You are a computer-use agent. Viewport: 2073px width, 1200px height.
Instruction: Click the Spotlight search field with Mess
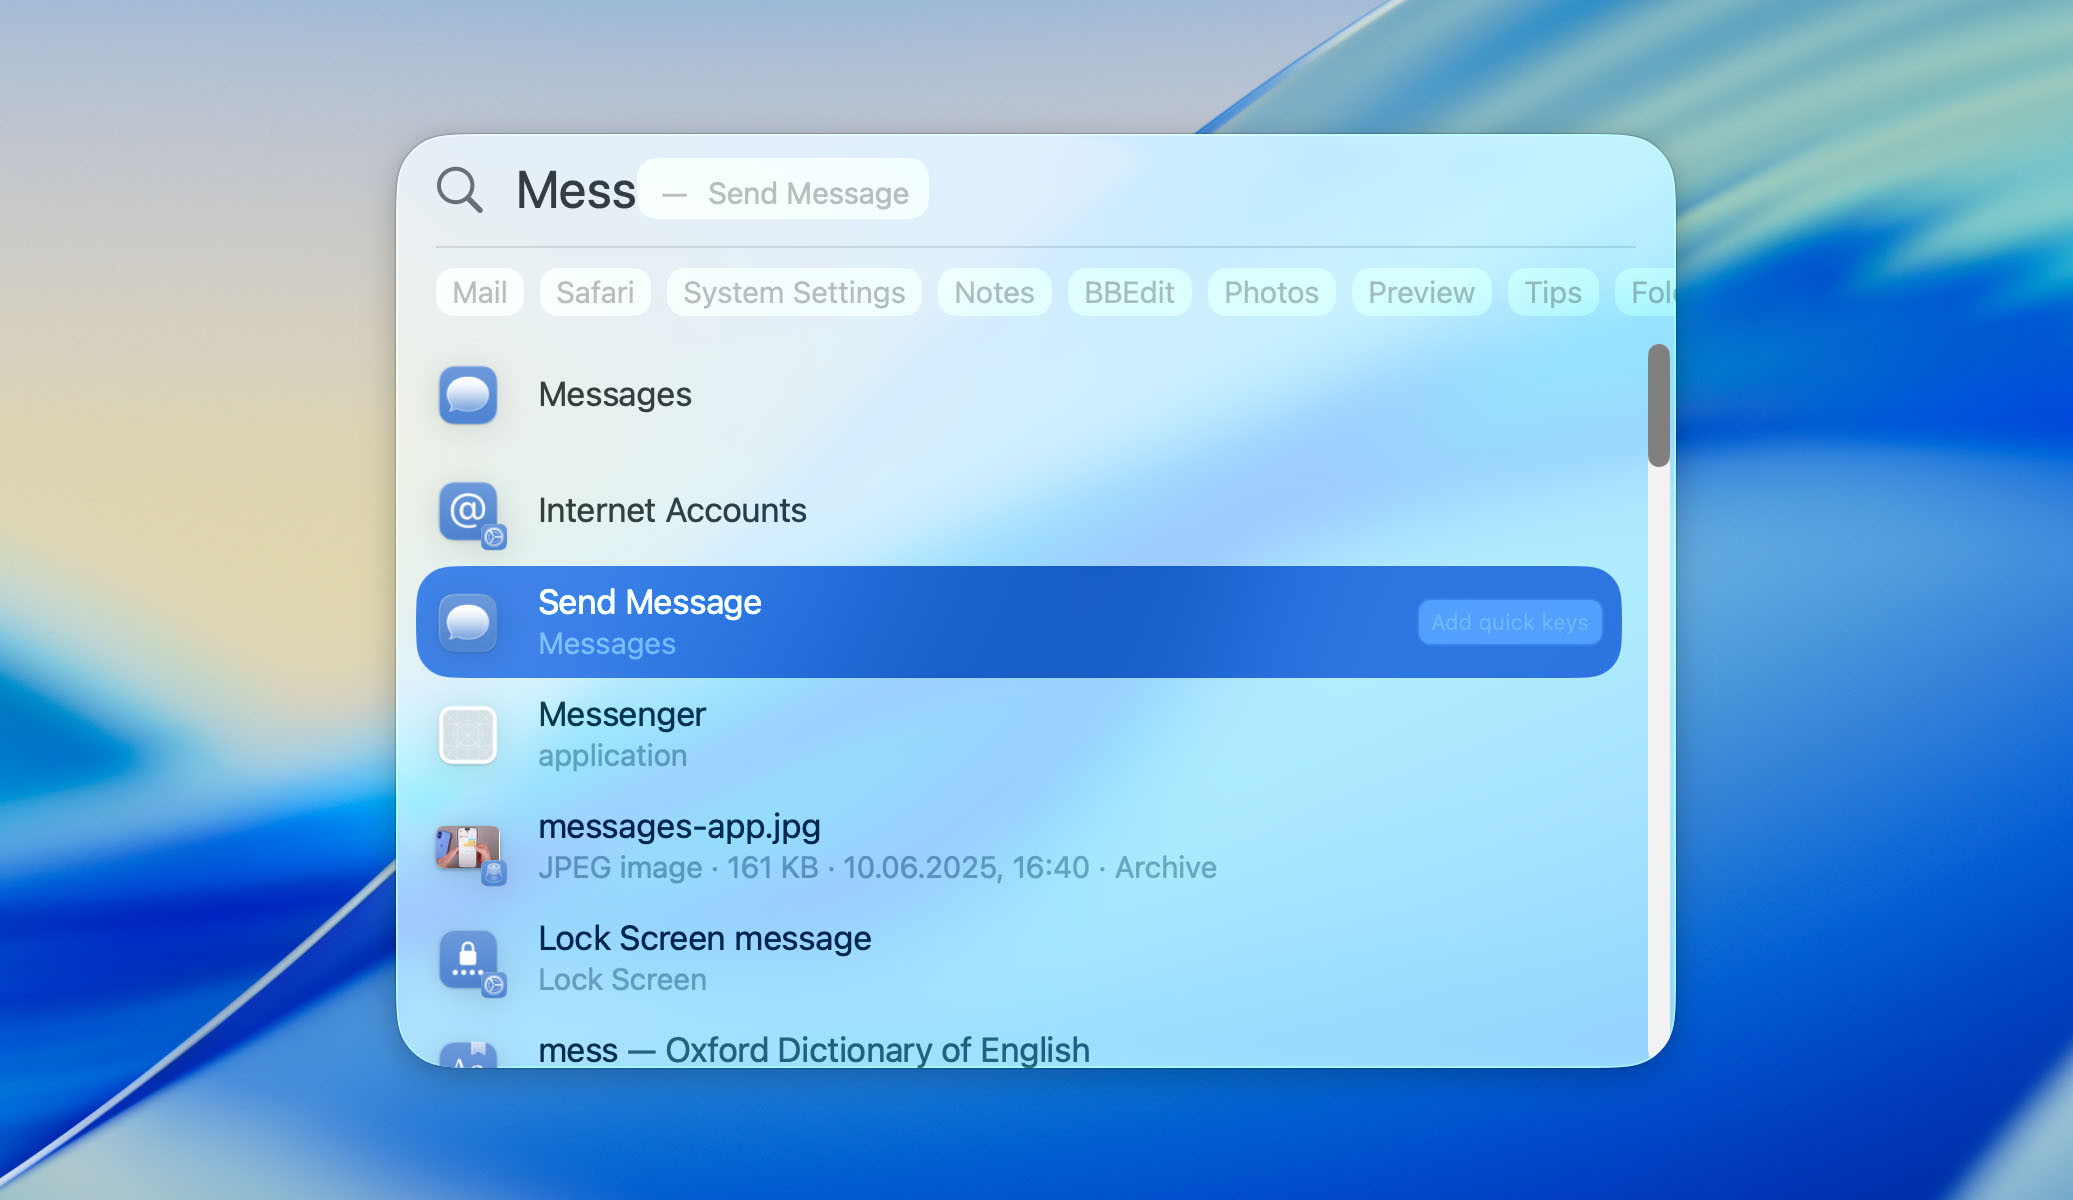tap(1035, 190)
